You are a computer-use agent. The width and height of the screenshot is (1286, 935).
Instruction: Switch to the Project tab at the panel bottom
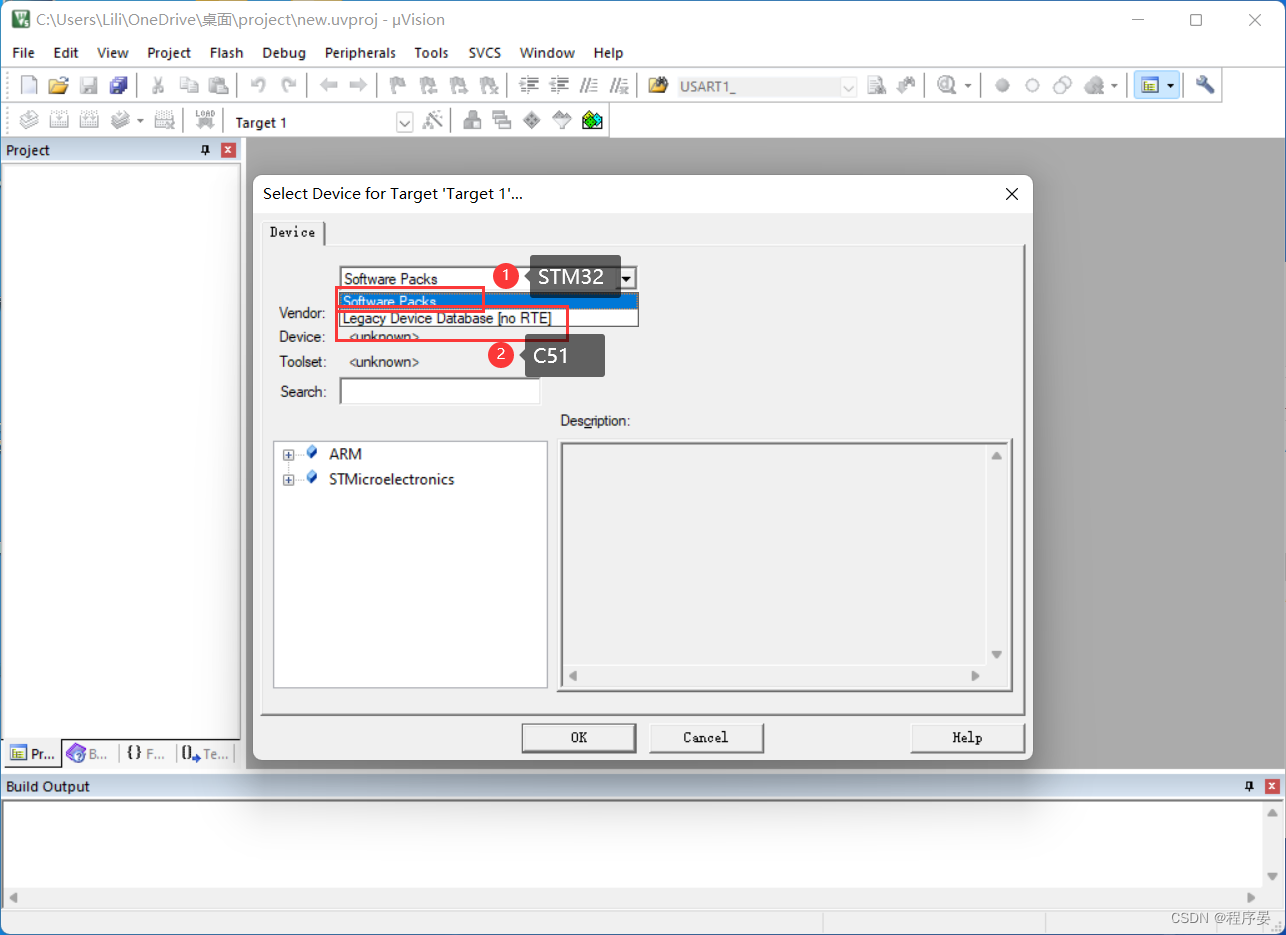pos(32,753)
